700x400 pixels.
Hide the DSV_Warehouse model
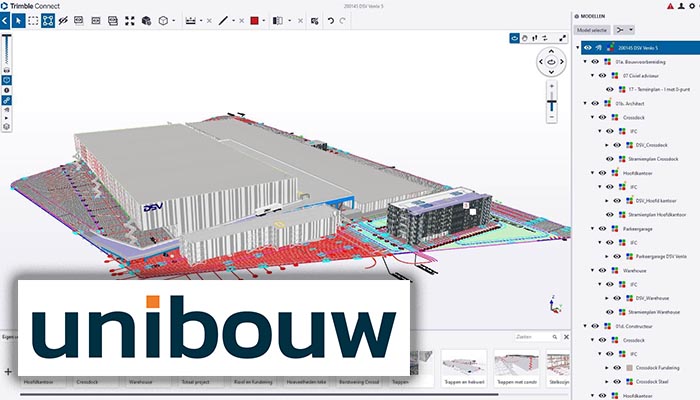click(617, 298)
